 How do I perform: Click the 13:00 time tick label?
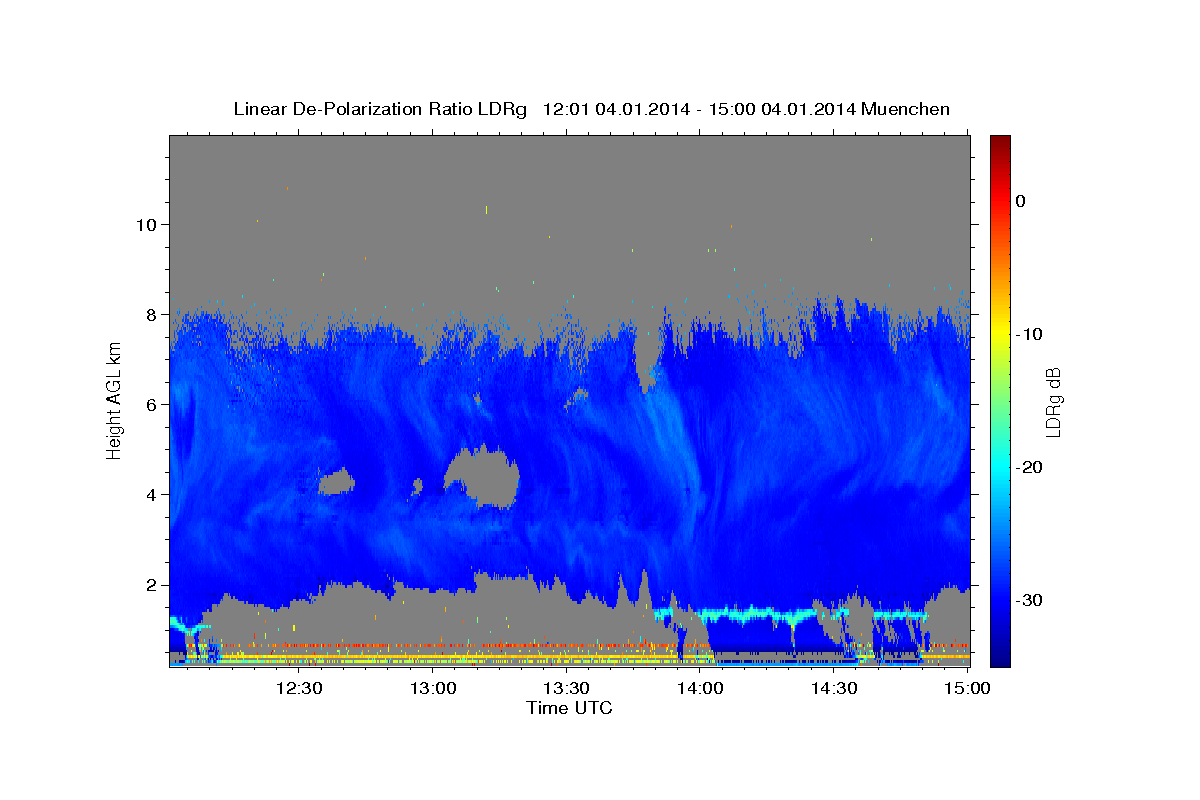tap(433, 688)
